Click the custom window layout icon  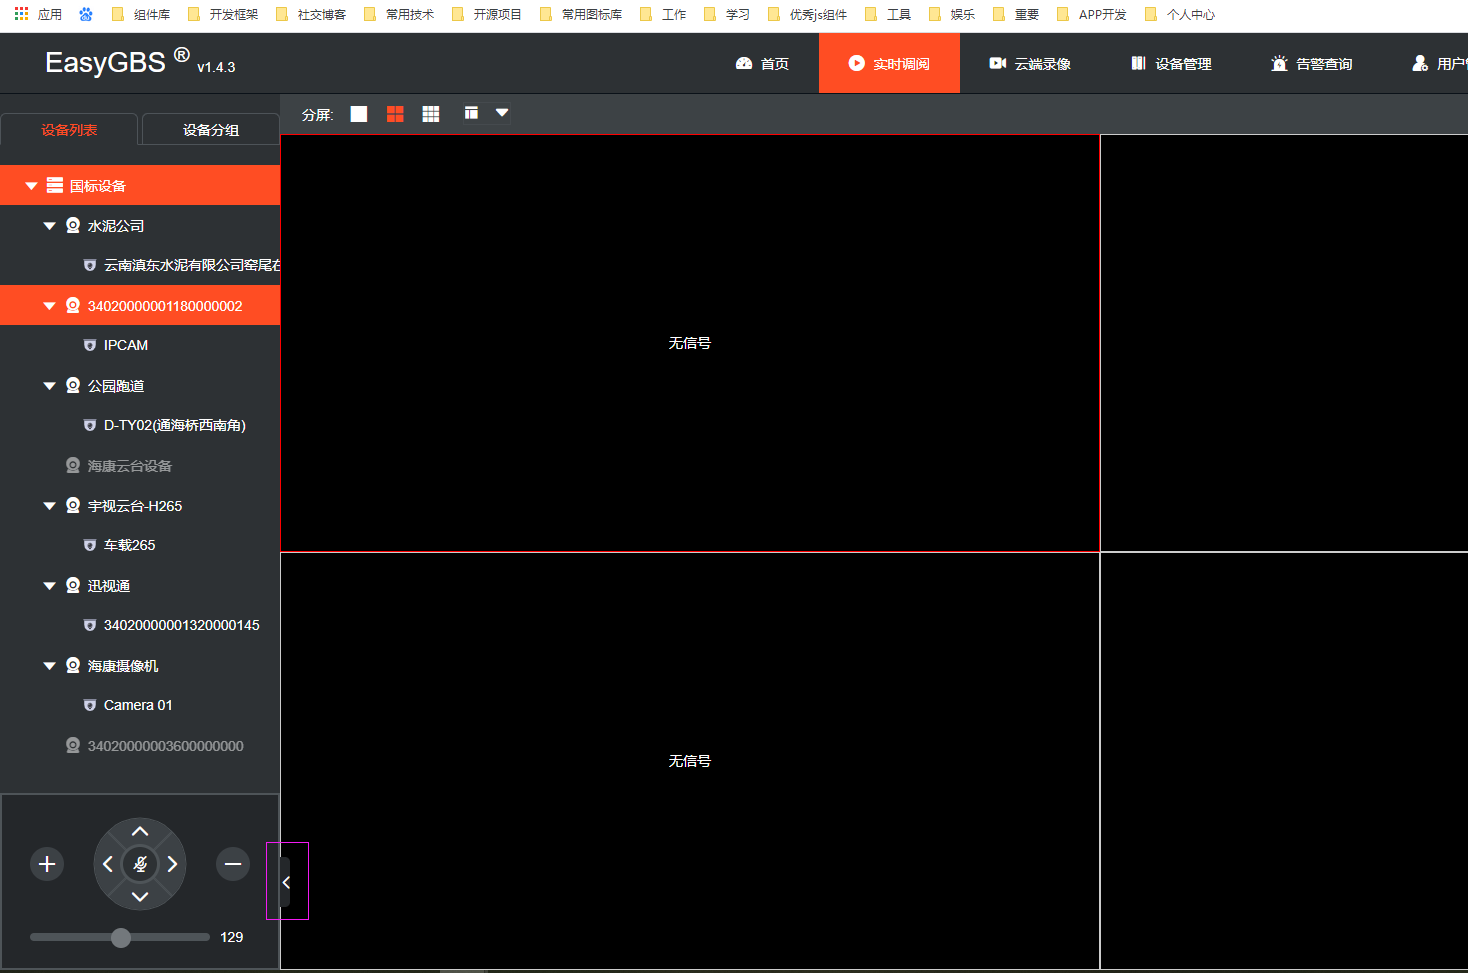[471, 113]
